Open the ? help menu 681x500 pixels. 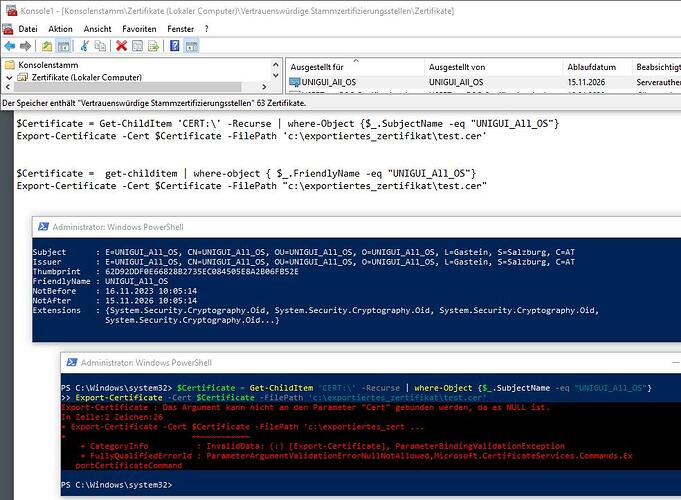[x=206, y=29]
